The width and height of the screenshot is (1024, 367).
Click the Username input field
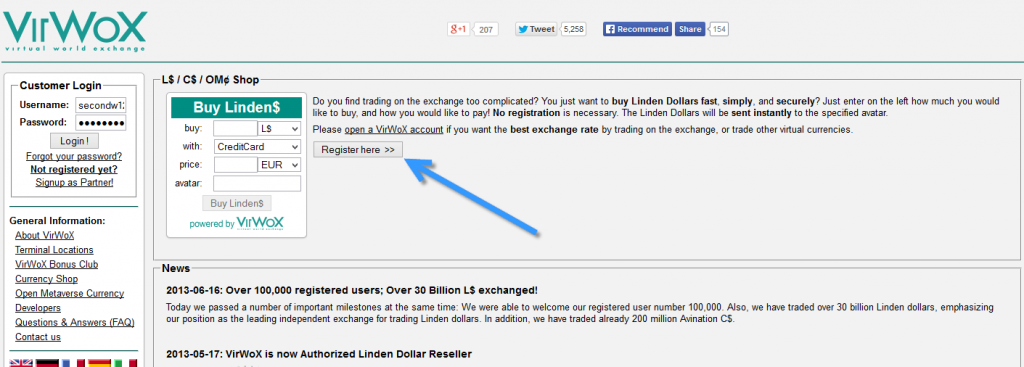point(101,105)
